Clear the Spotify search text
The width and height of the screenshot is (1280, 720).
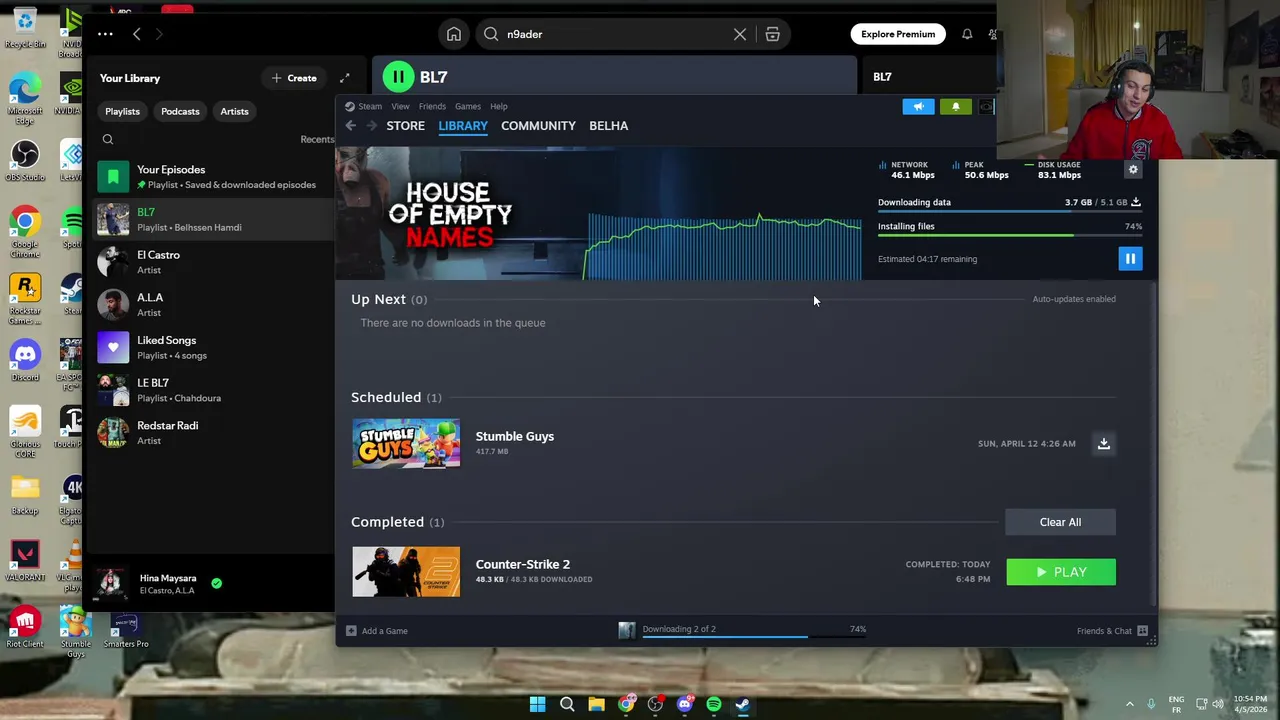[740, 34]
